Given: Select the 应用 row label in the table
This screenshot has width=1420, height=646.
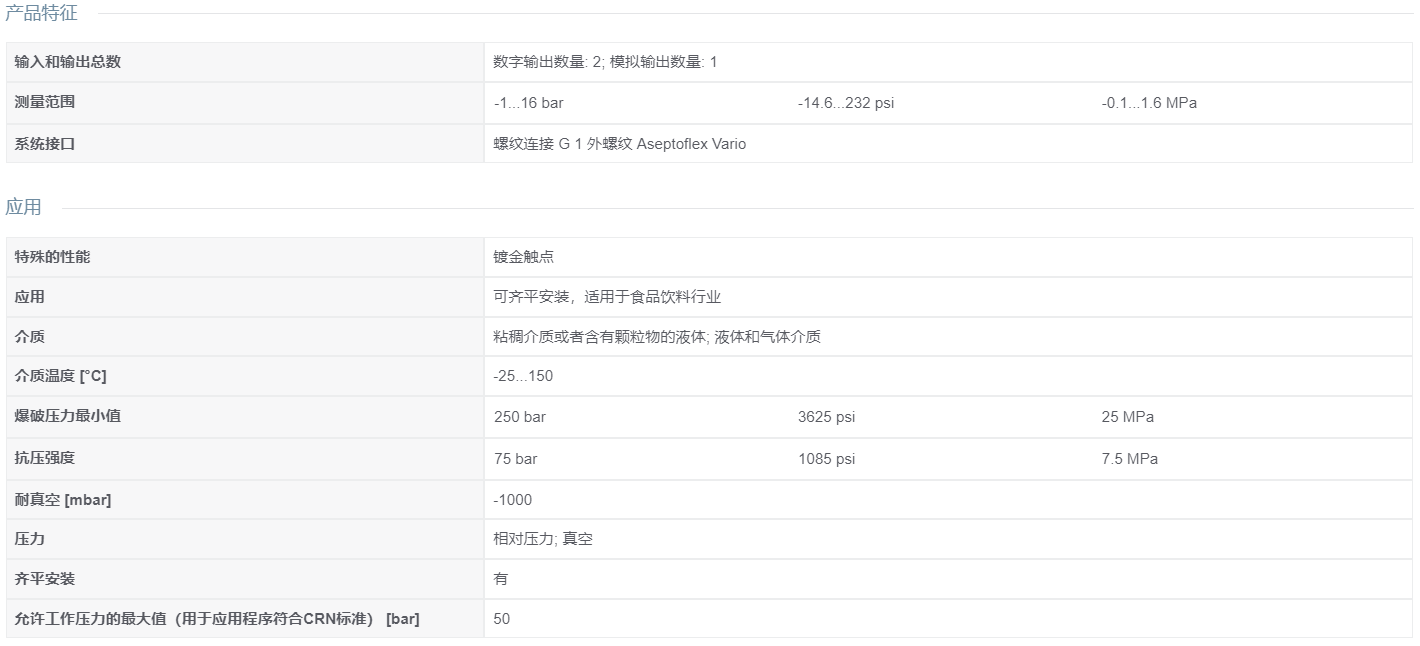Looking at the screenshot, I should click(x=30, y=297).
